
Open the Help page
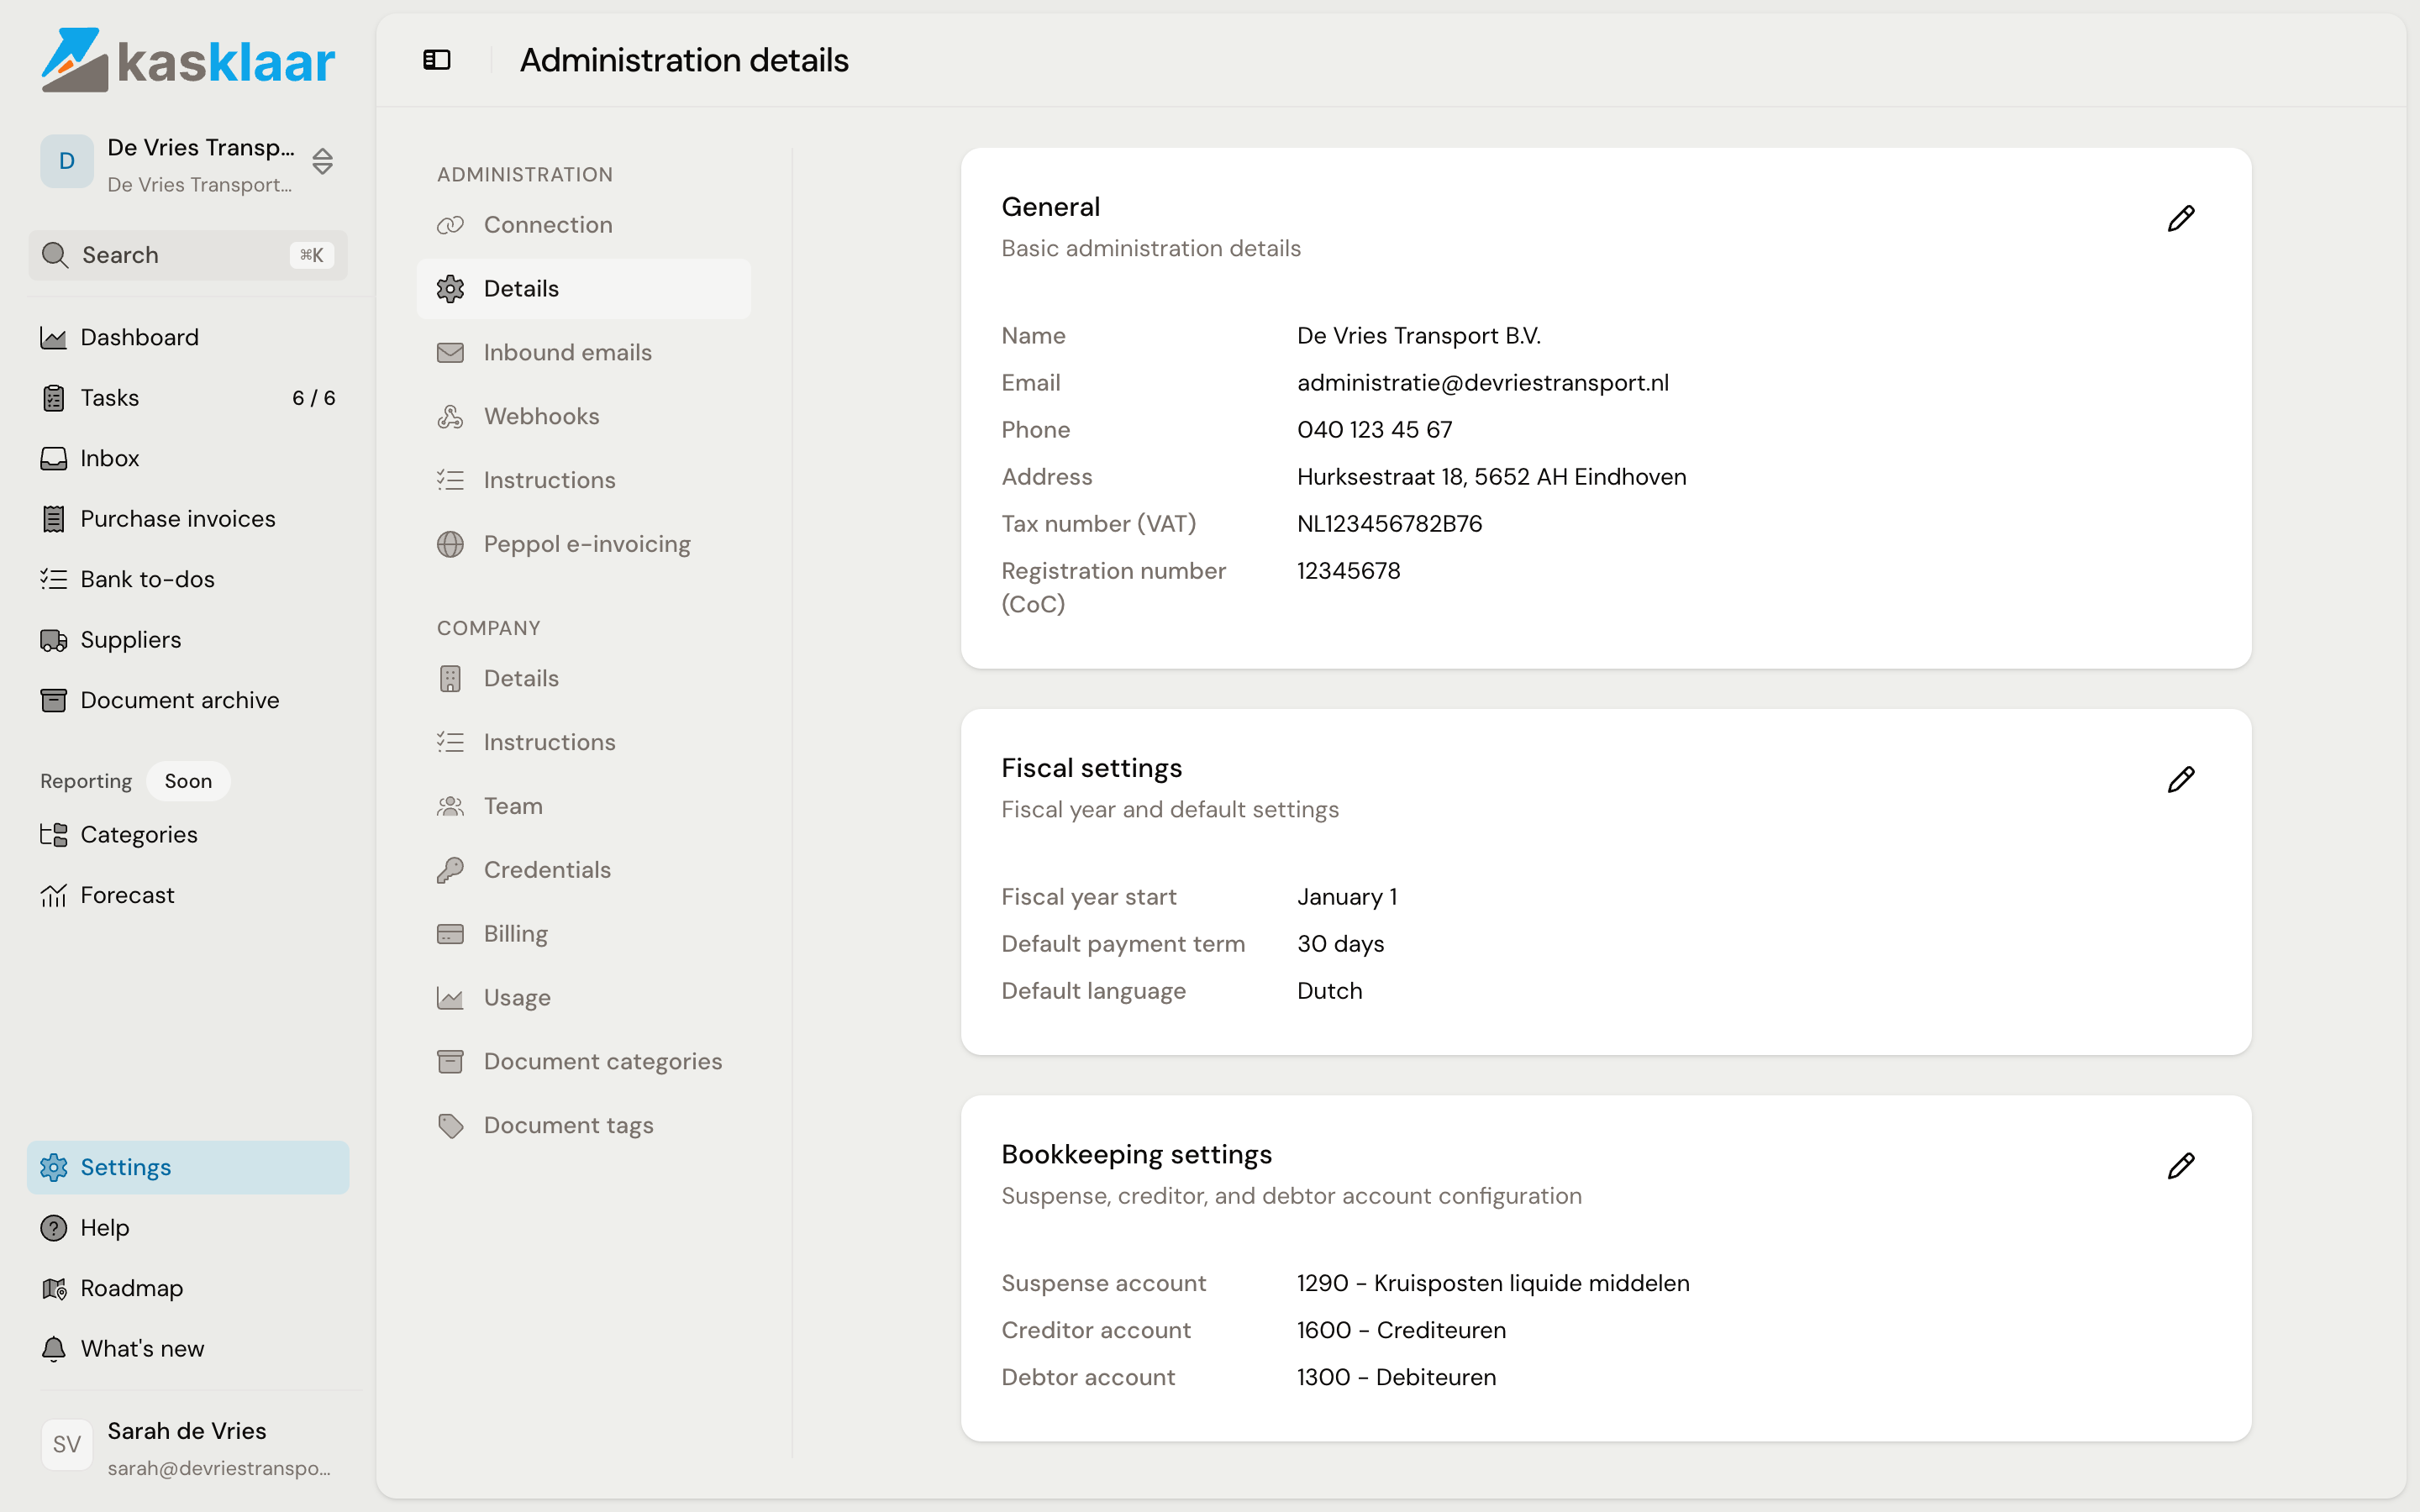[x=188, y=1228]
